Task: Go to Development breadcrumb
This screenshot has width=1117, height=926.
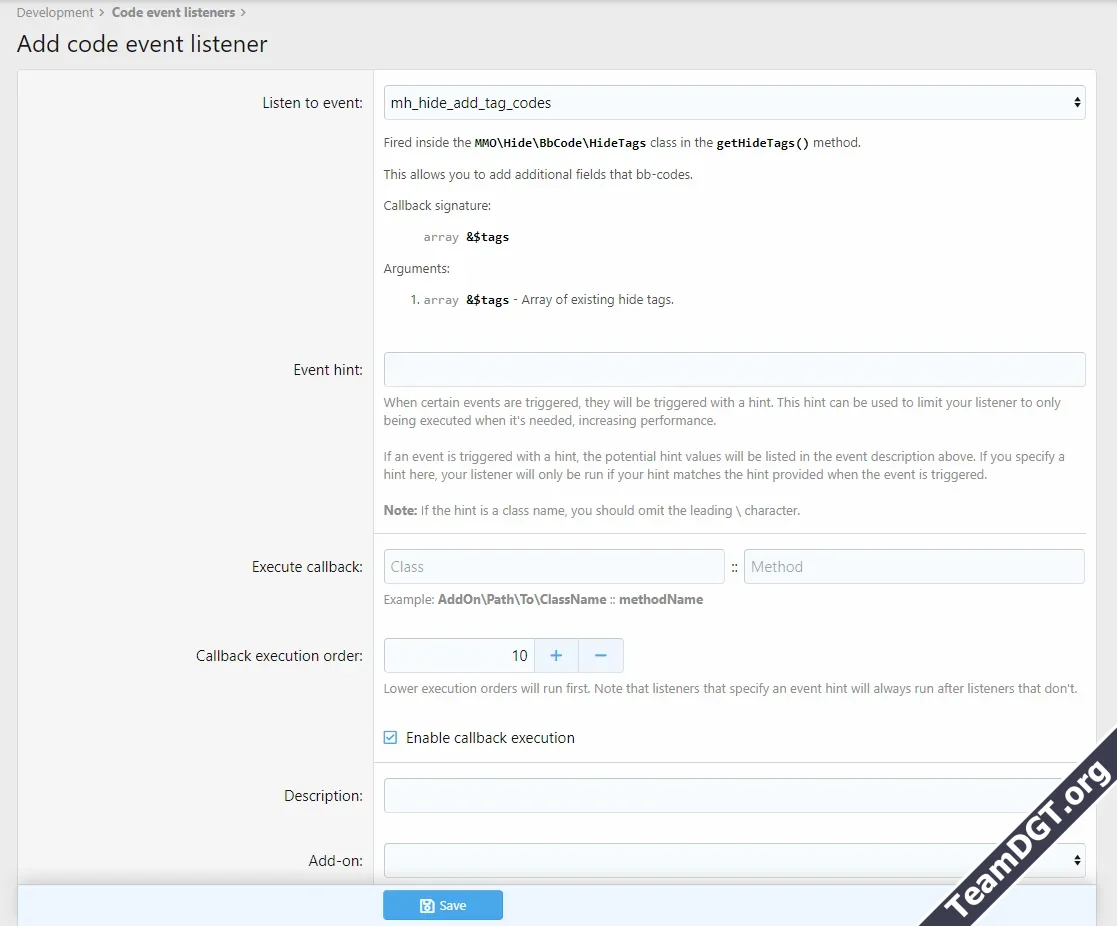Action: 55,13
